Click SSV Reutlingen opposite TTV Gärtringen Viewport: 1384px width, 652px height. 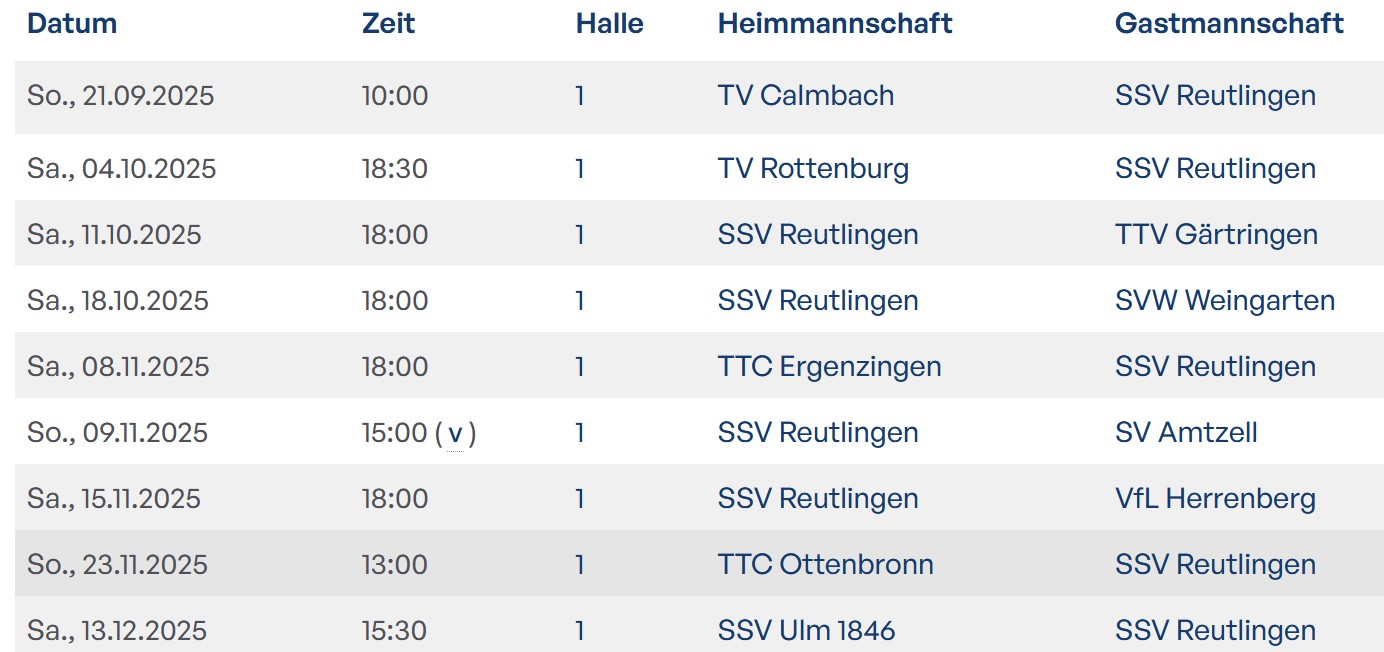(x=817, y=235)
